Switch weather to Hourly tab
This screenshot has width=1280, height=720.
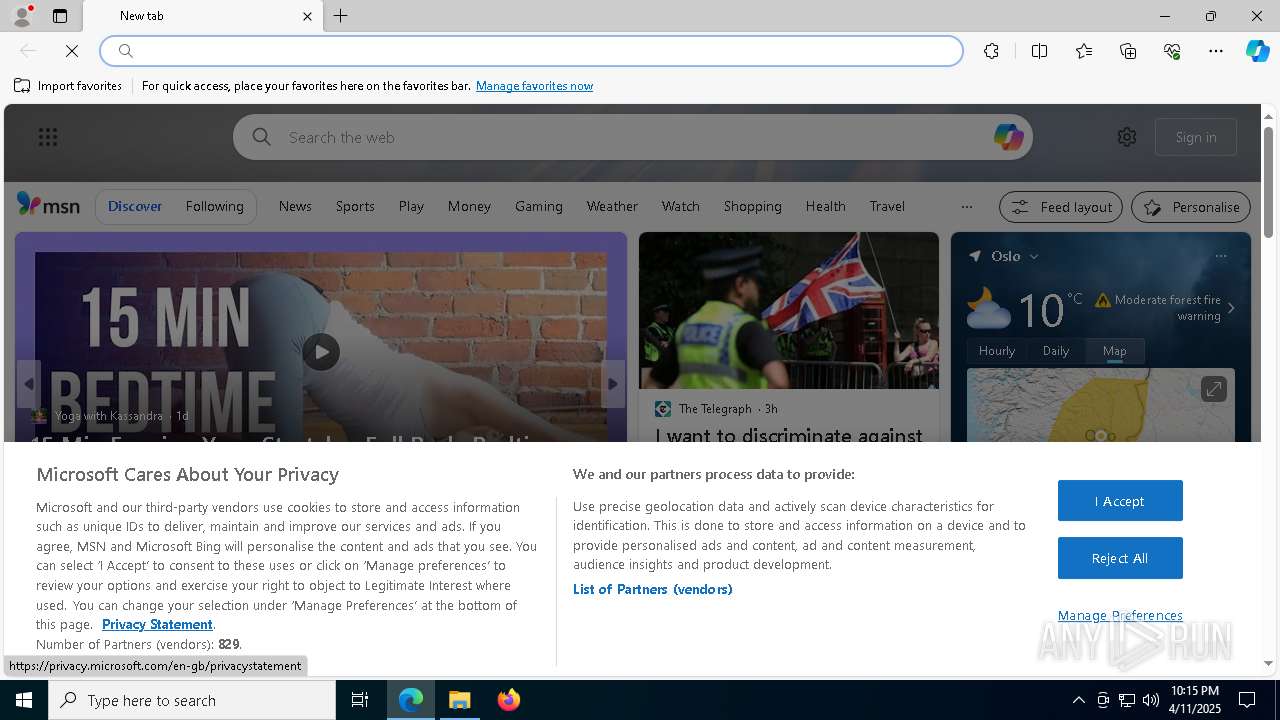coord(997,351)
